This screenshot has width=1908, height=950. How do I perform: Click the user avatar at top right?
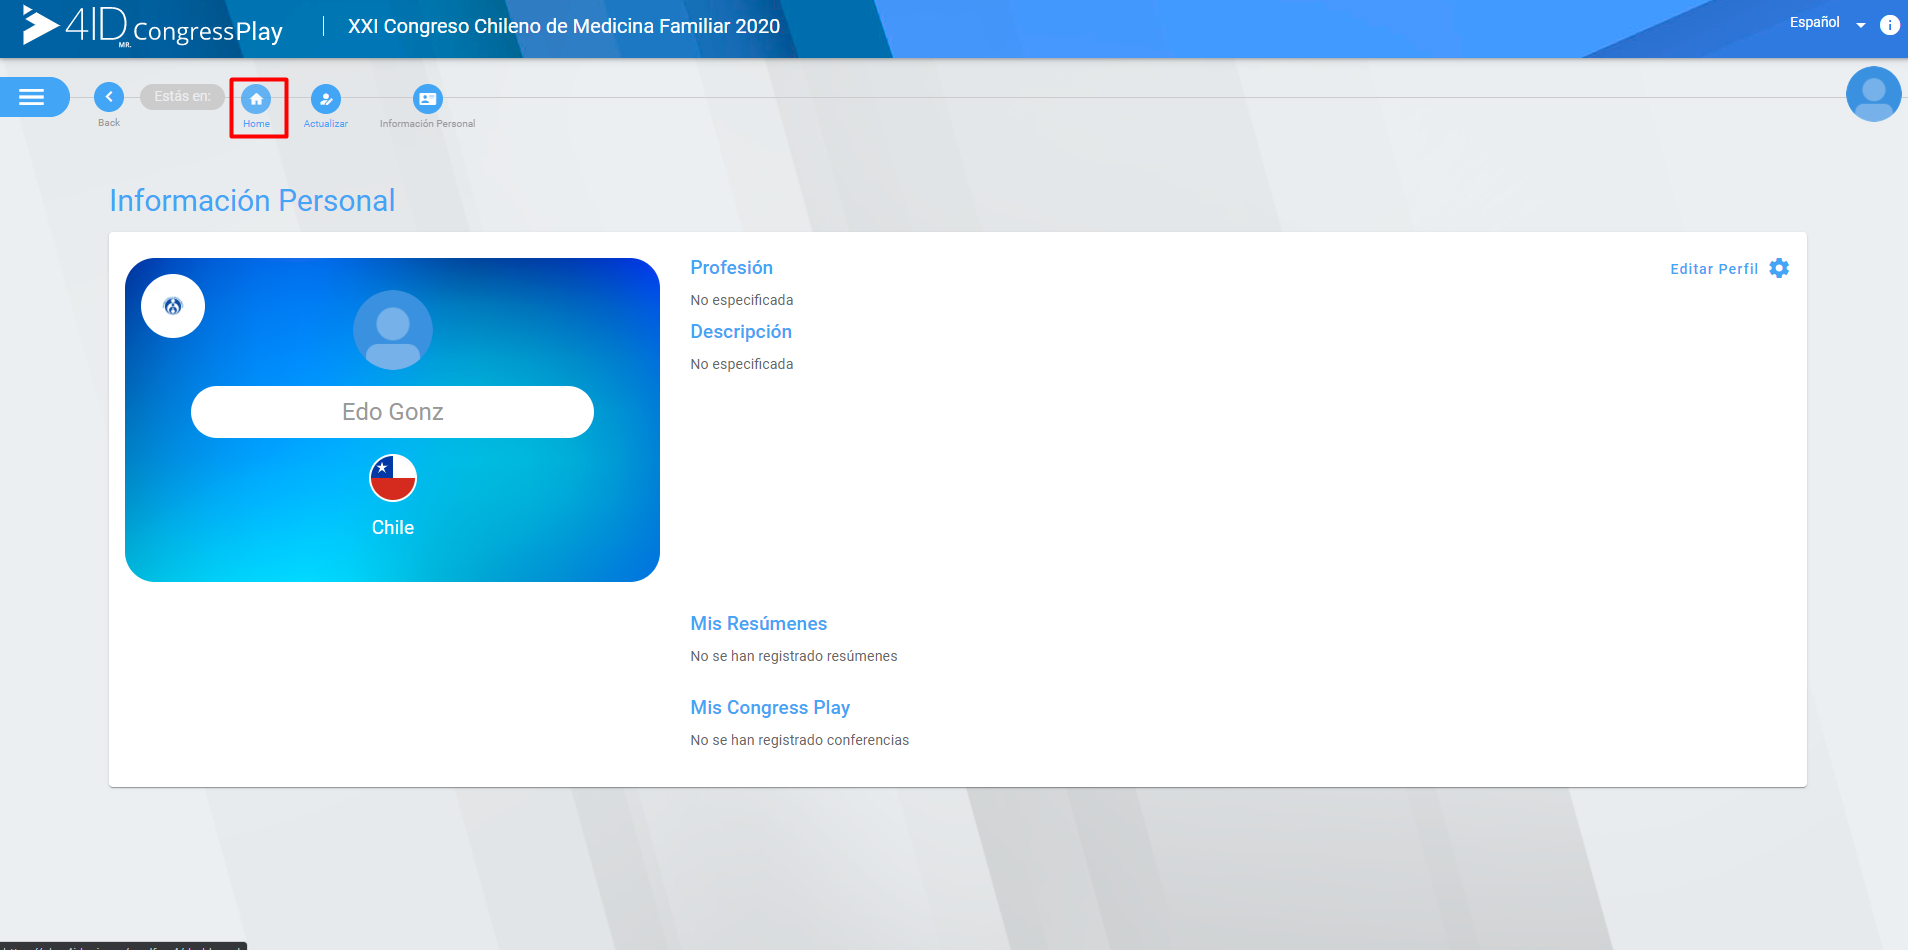1873,94
